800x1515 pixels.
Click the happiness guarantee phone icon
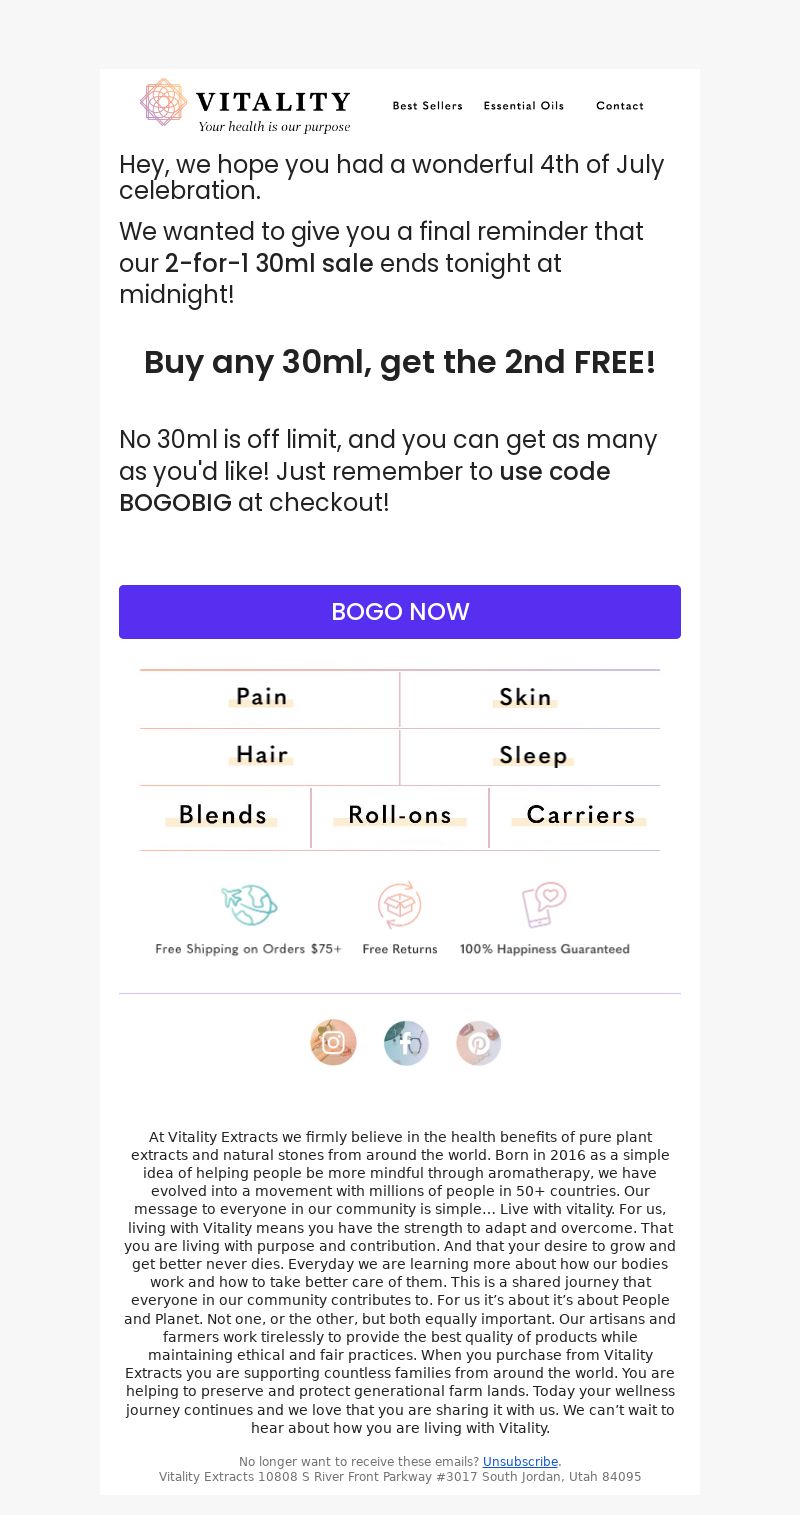pyautogui.click(x=544, y=905)
